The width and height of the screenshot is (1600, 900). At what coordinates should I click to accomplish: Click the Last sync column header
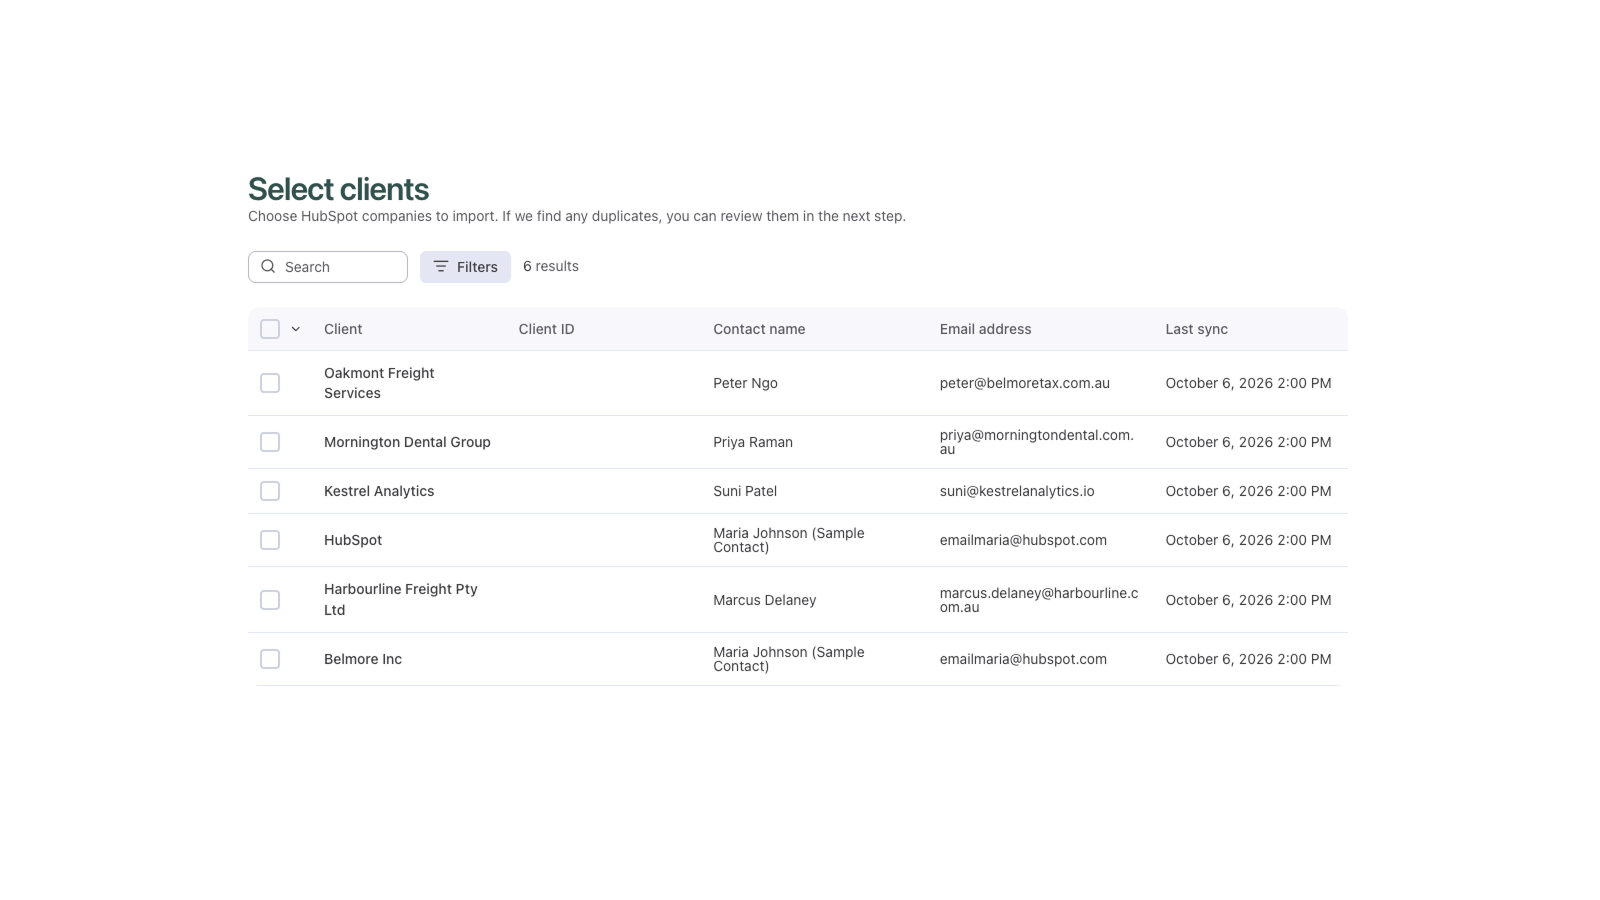[x=1196, y=329]
